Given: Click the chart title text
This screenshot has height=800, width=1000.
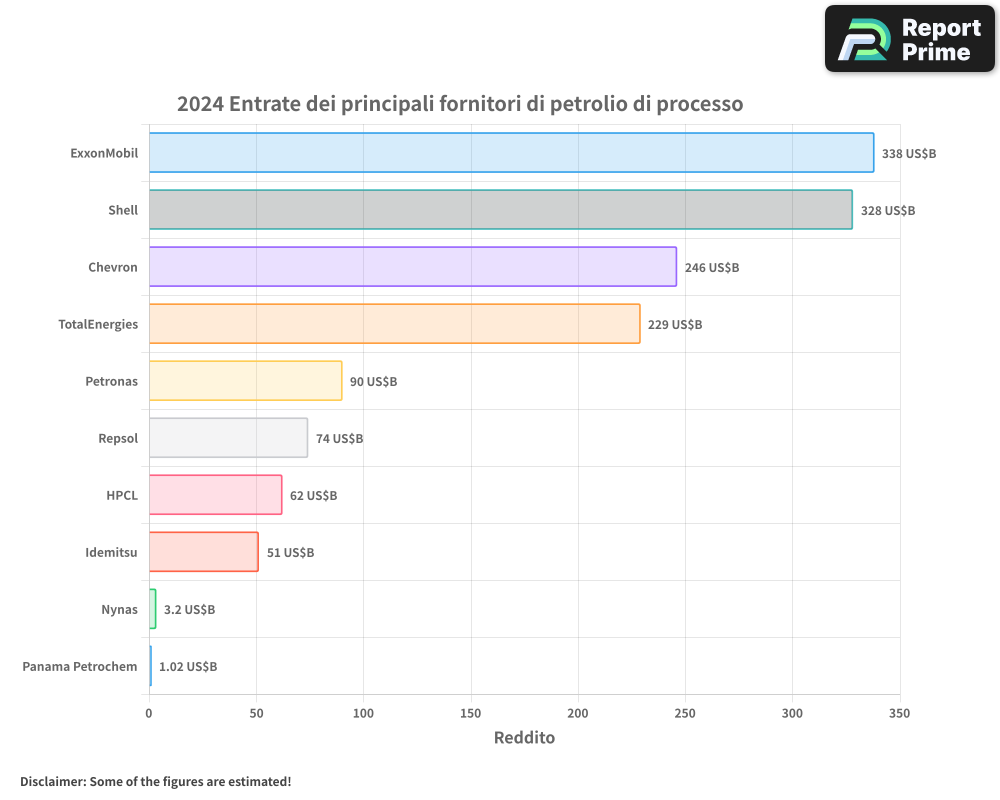Looking at the screenshot, I should (460, 104).
